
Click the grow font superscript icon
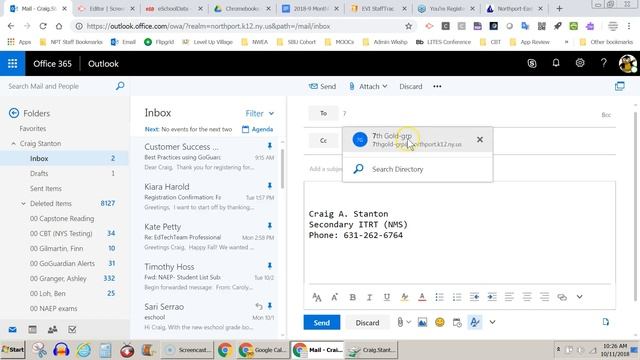tap(334, 297)
